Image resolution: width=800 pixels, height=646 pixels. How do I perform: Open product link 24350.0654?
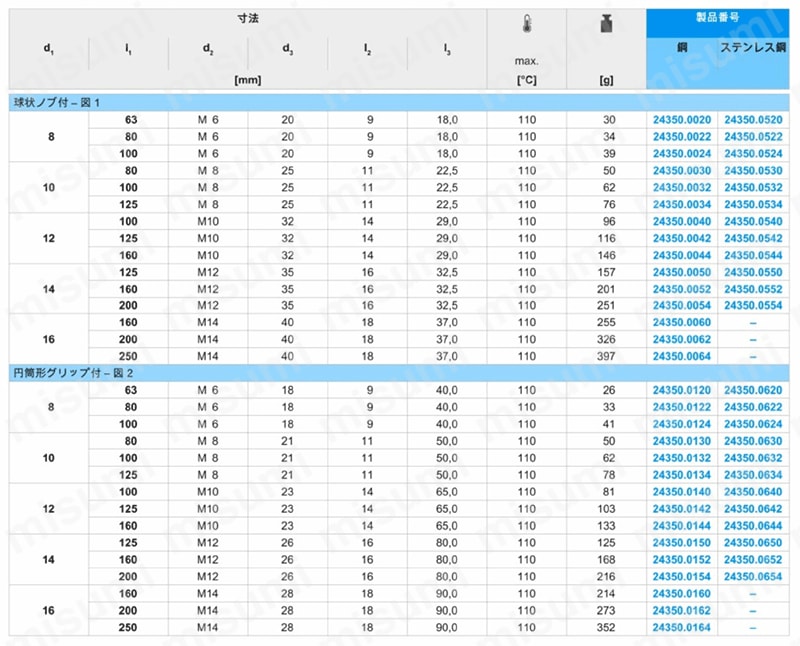click(x=753, y=577)
